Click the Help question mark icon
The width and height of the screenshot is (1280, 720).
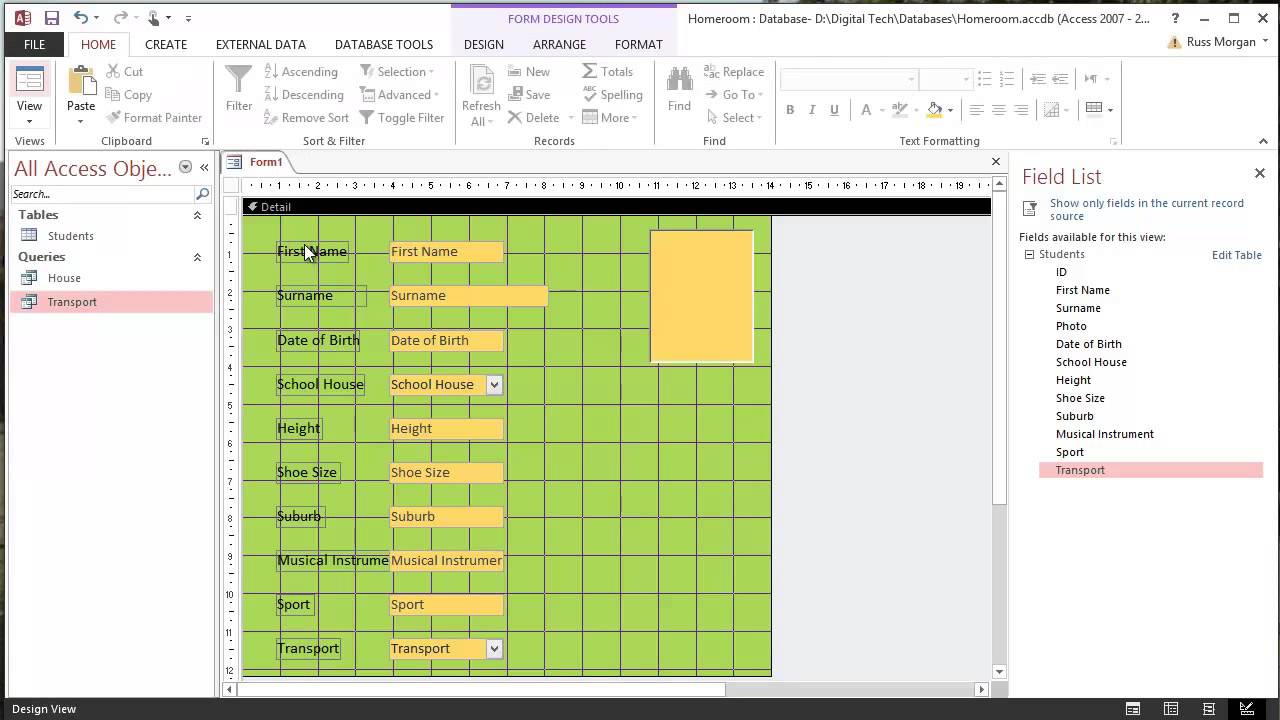pos(1176,18)
